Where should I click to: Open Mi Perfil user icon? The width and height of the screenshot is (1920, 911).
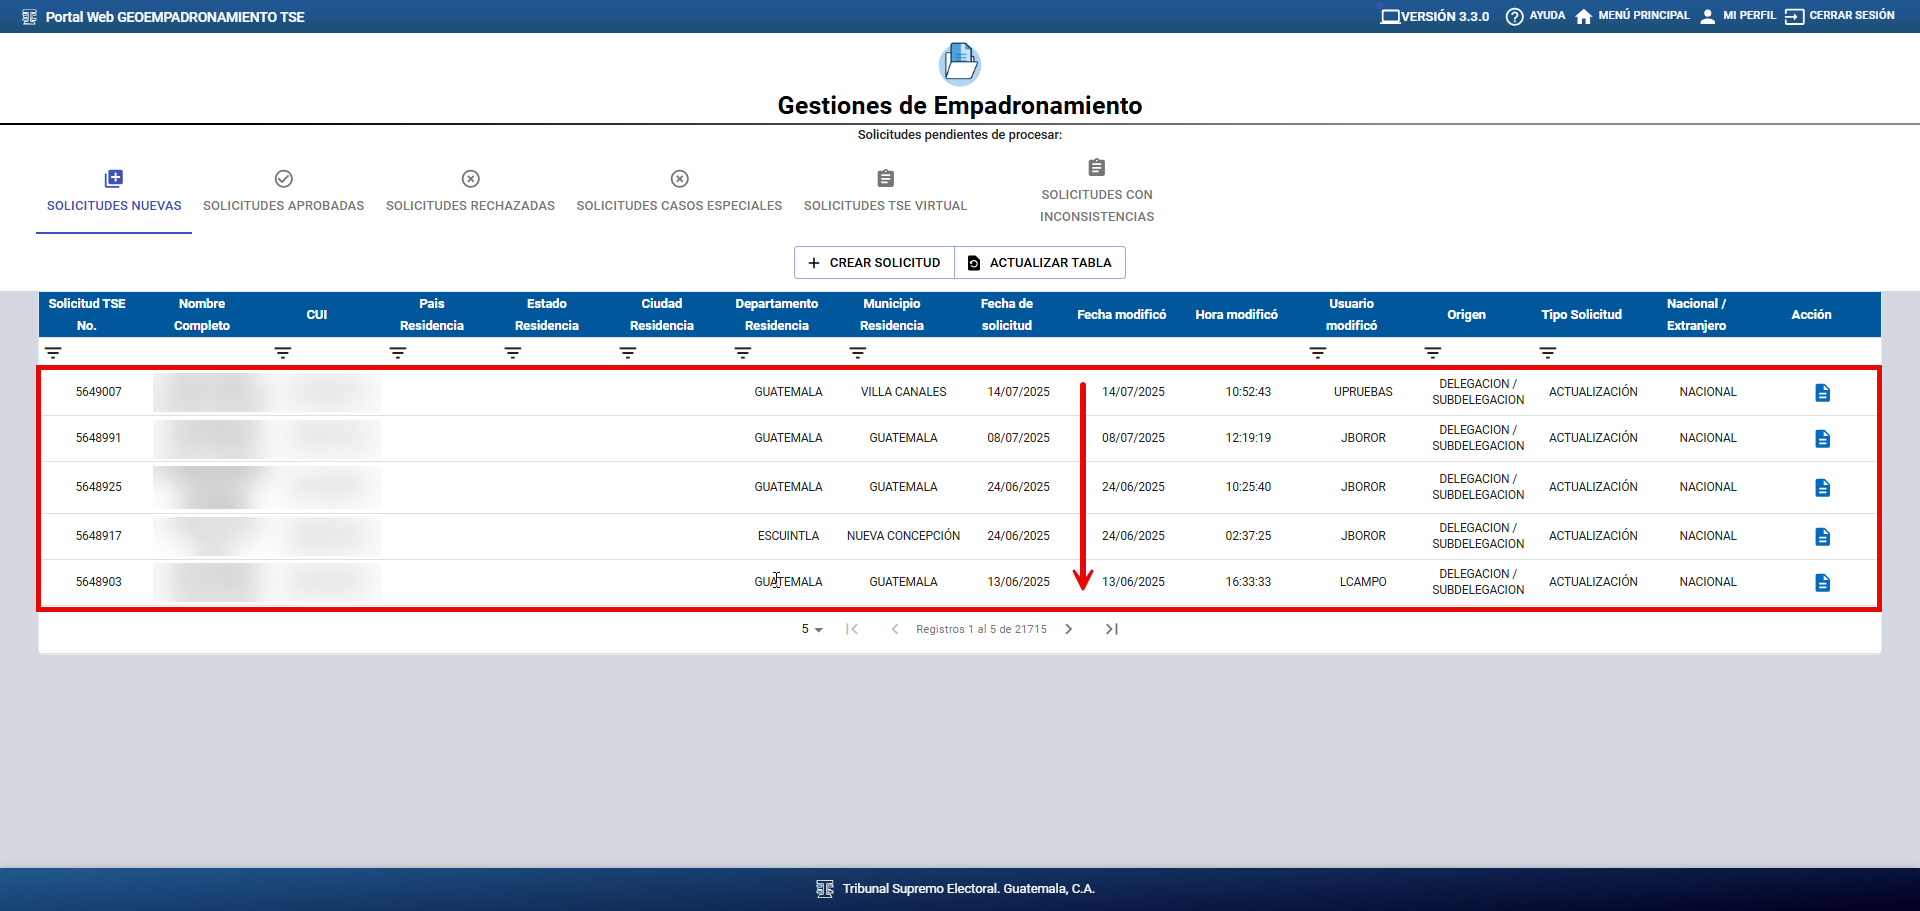click(x=1707, y=16)
